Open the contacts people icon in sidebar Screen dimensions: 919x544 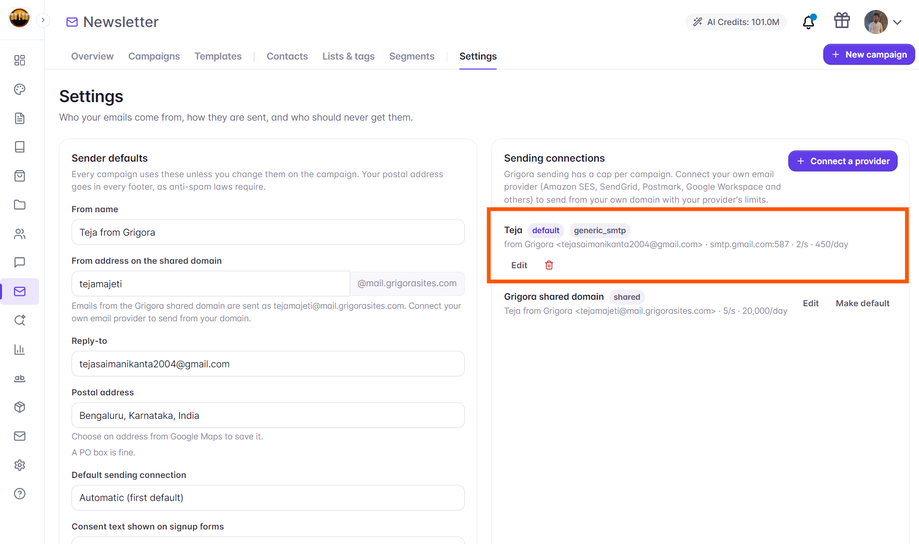(x=19, y=234)
